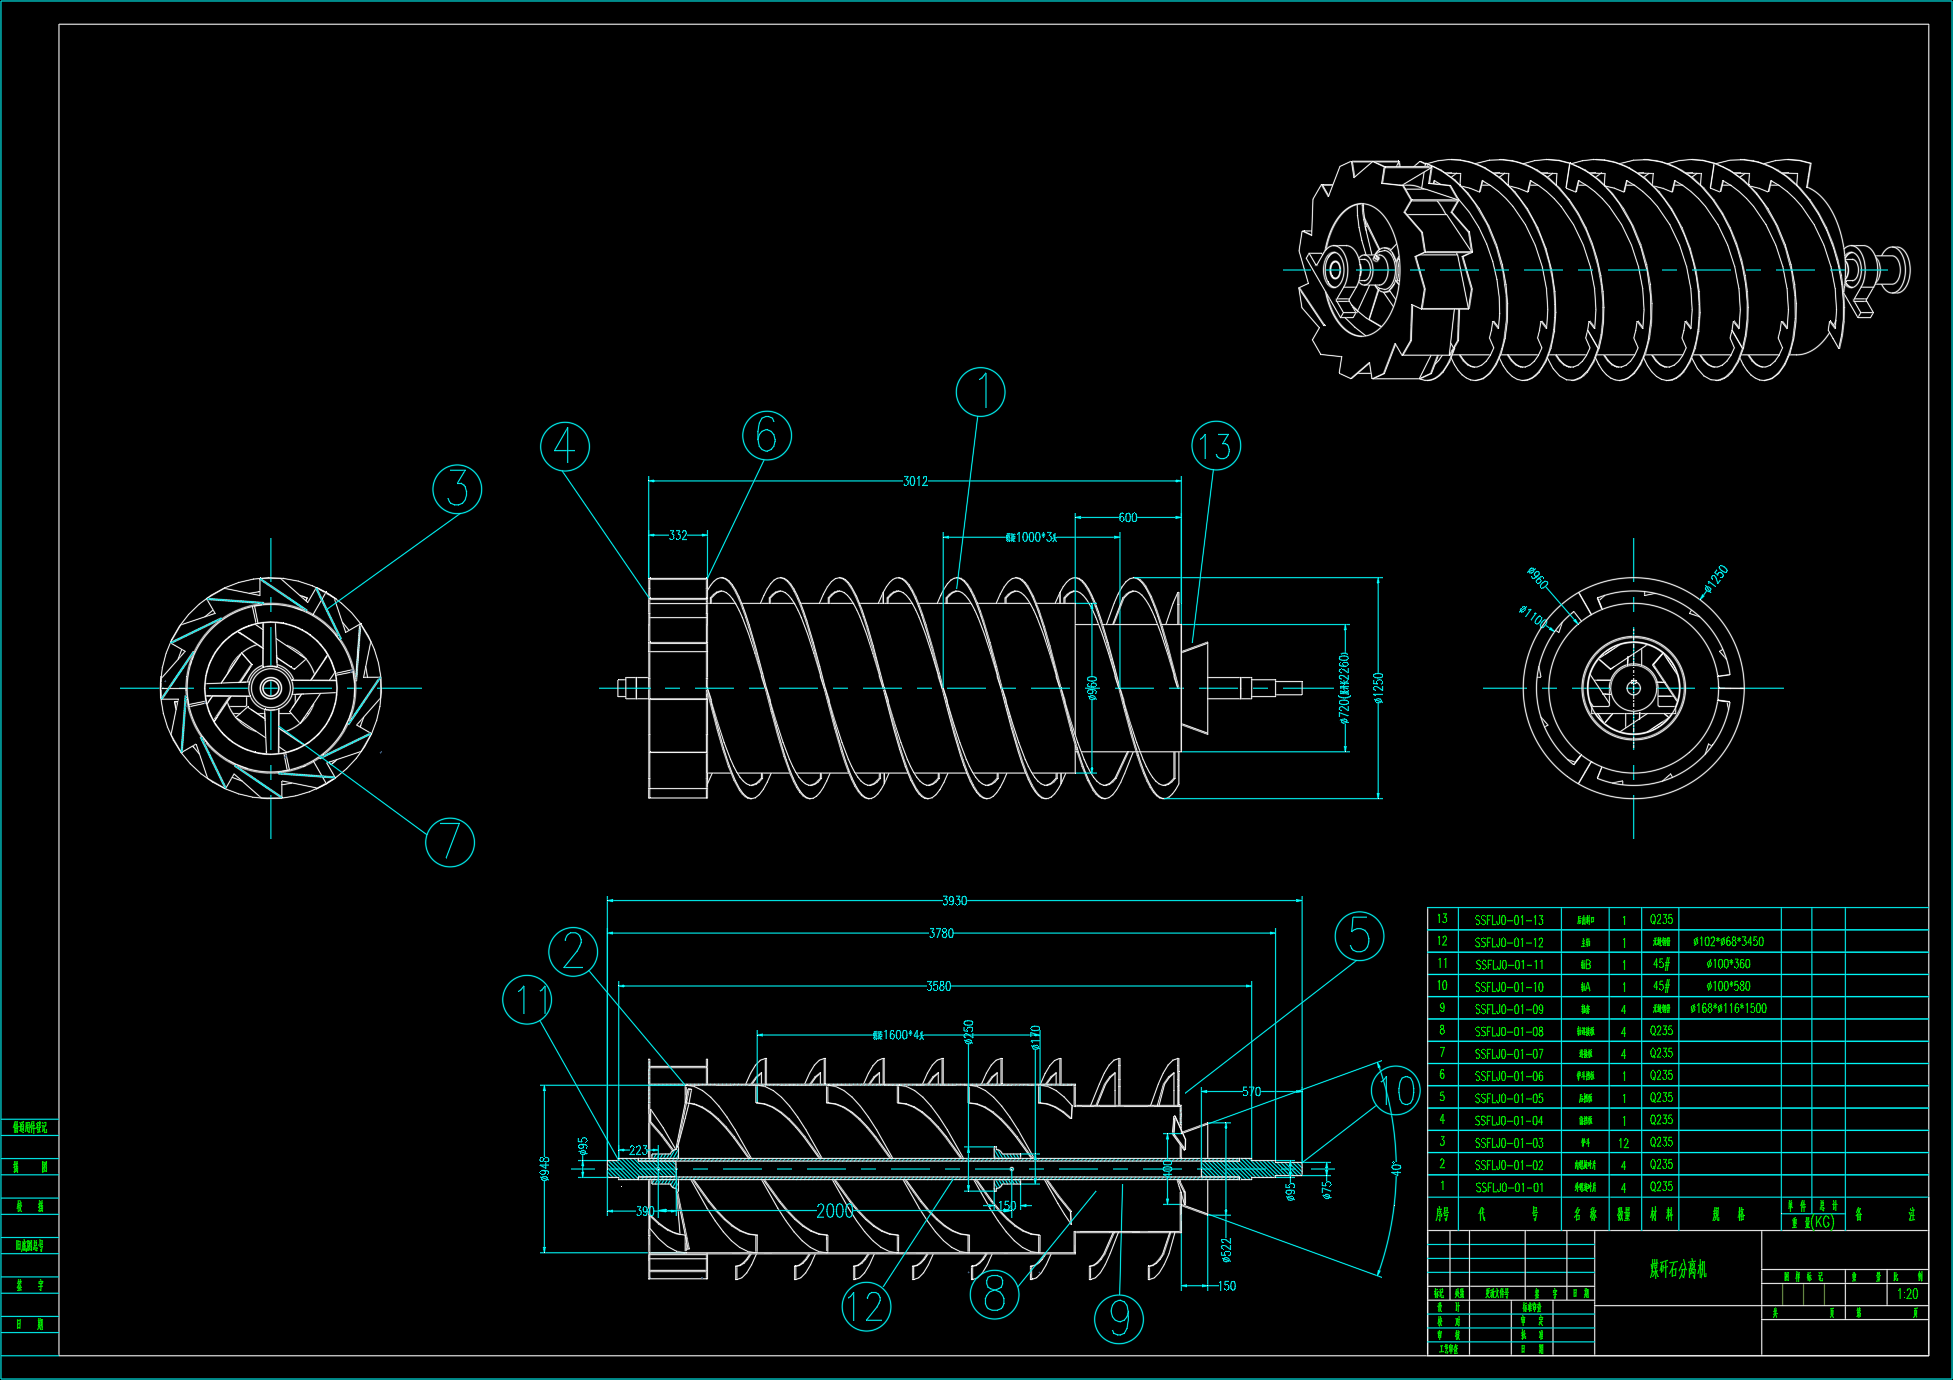Select part balloon number 6
The height and width of the screenshot is (1380, 1953).
pyautogui.click(x=767, y=435)
